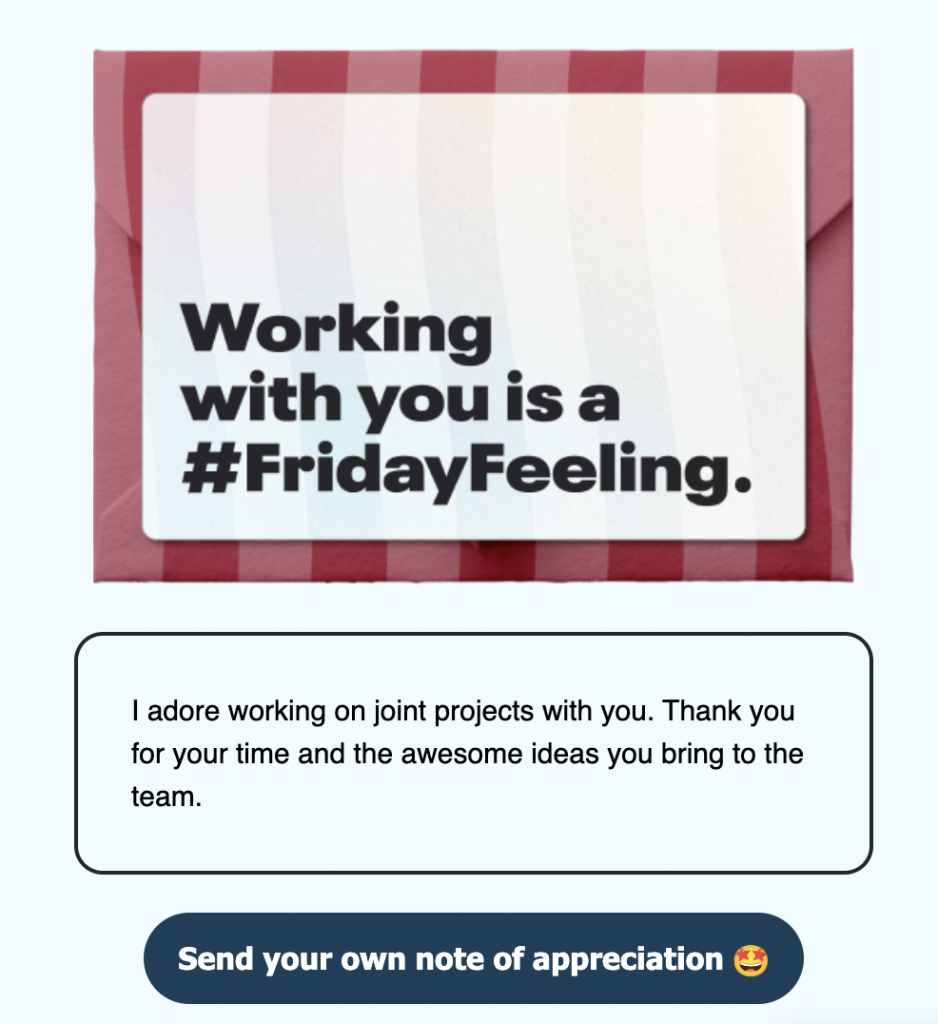Click the striped envelope's top edge
This screenshot has width=938, height=1024.
pyautogui.click(x=473, y=71)
